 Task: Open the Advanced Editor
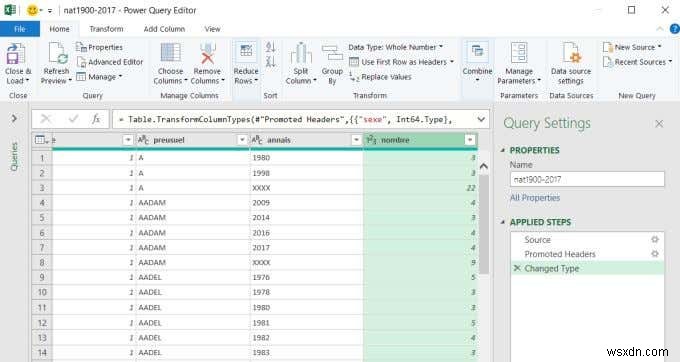[110, 62]
